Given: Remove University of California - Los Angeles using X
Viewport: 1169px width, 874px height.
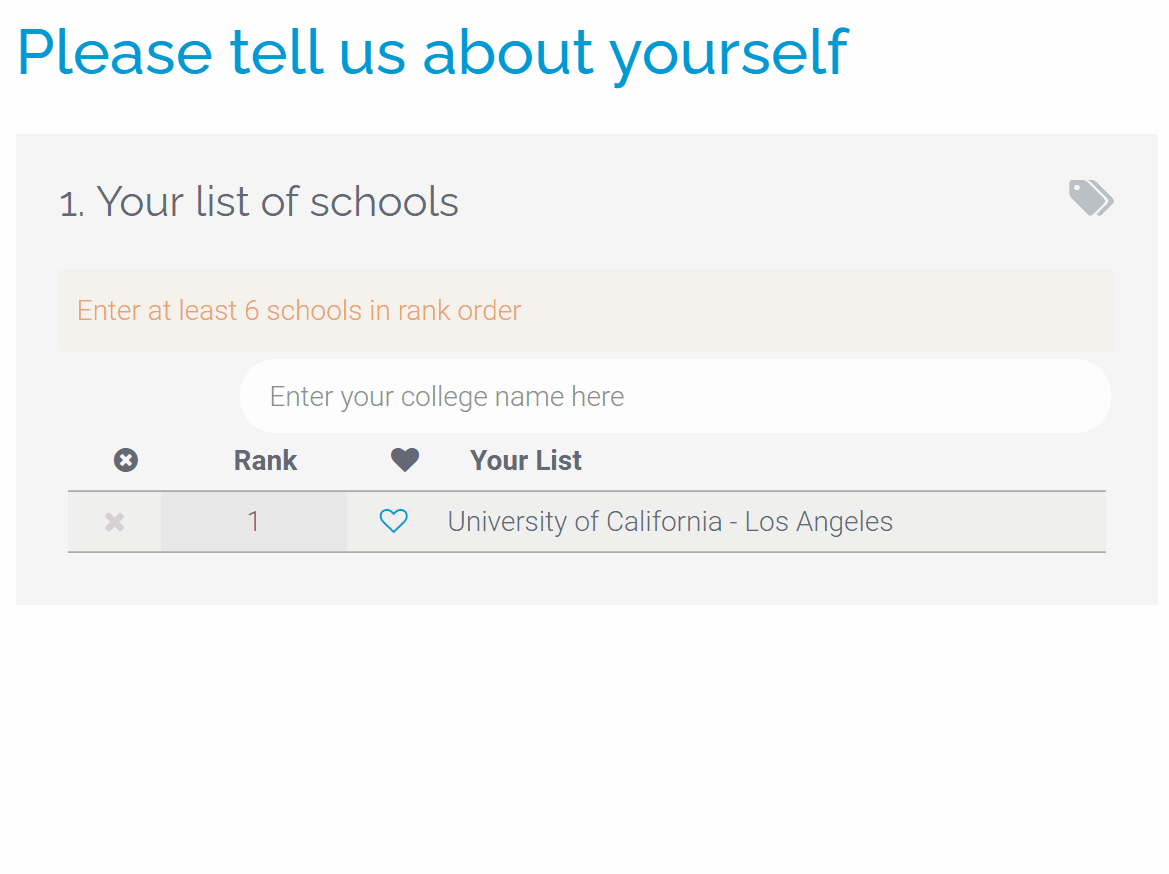Looking at the screenshot, I should click(113, 521).
